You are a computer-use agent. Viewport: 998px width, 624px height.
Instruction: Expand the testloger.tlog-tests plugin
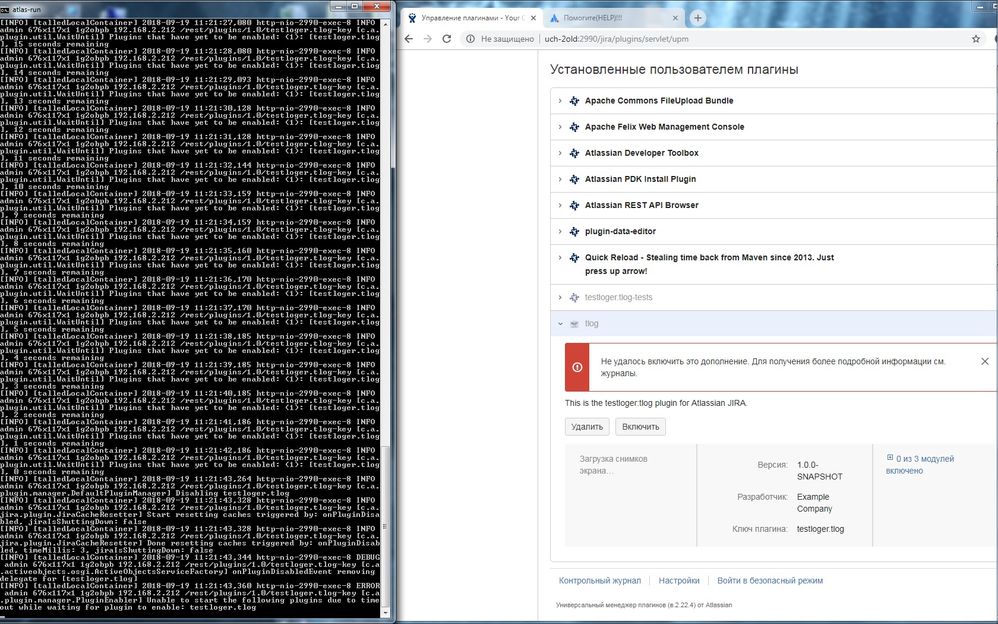click(560, 297)
